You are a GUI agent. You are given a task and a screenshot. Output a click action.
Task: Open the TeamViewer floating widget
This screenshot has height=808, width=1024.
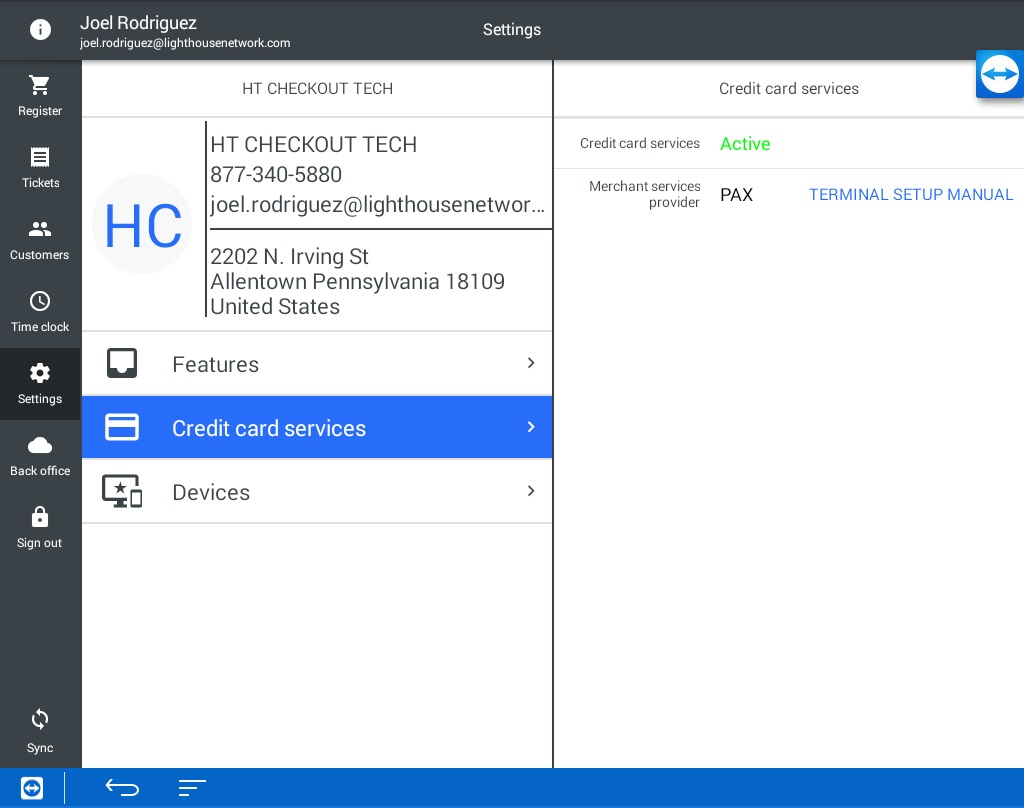click(999, 75)
